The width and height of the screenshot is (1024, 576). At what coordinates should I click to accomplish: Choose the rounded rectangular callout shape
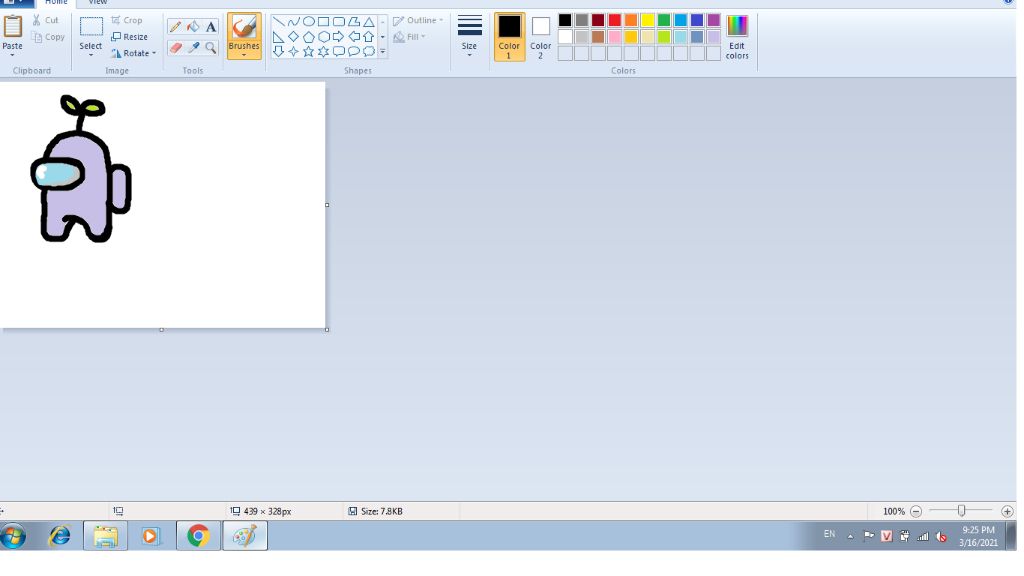tap(339, 51)
